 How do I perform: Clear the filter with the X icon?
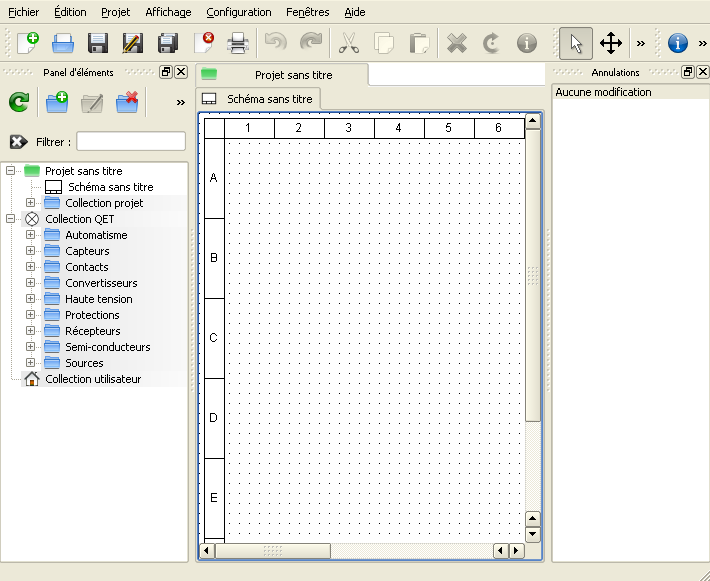pos(18,142)
